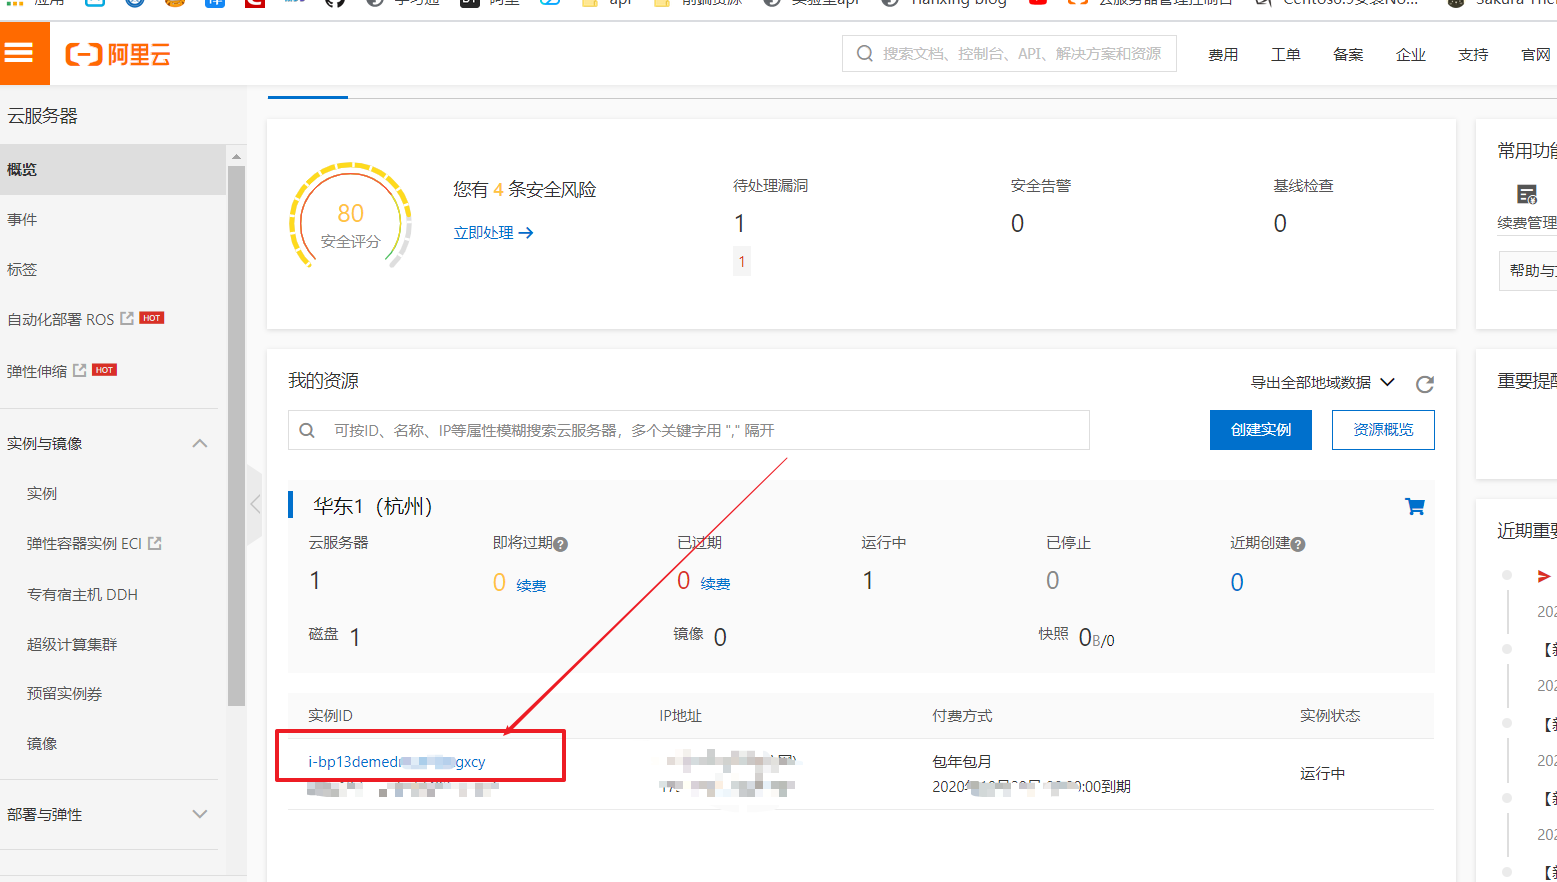Viewport: 1557px width, 882px height.
Task: Click the 80 security score gauge
Action: pos(352,216)
